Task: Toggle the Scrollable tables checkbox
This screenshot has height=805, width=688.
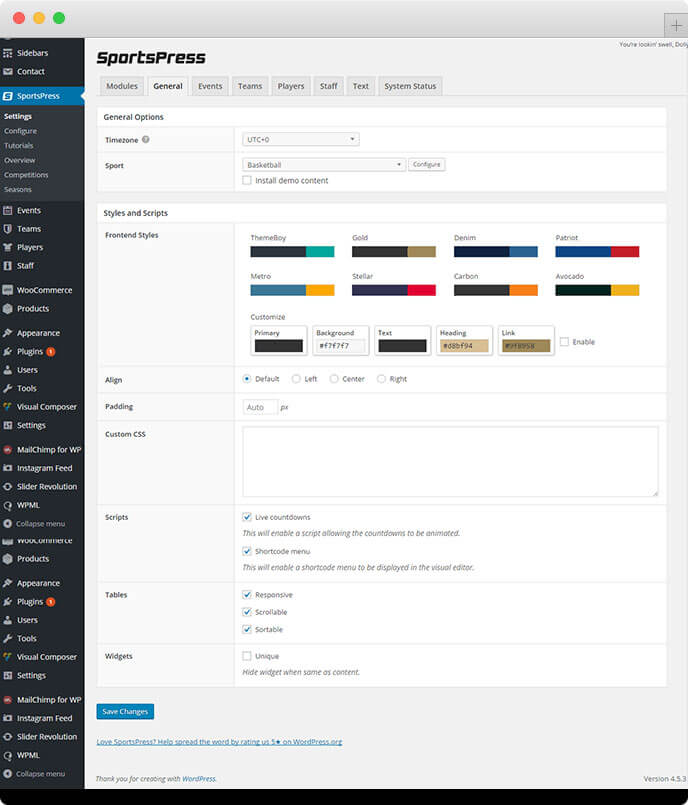Action: [x=247, y=612]
